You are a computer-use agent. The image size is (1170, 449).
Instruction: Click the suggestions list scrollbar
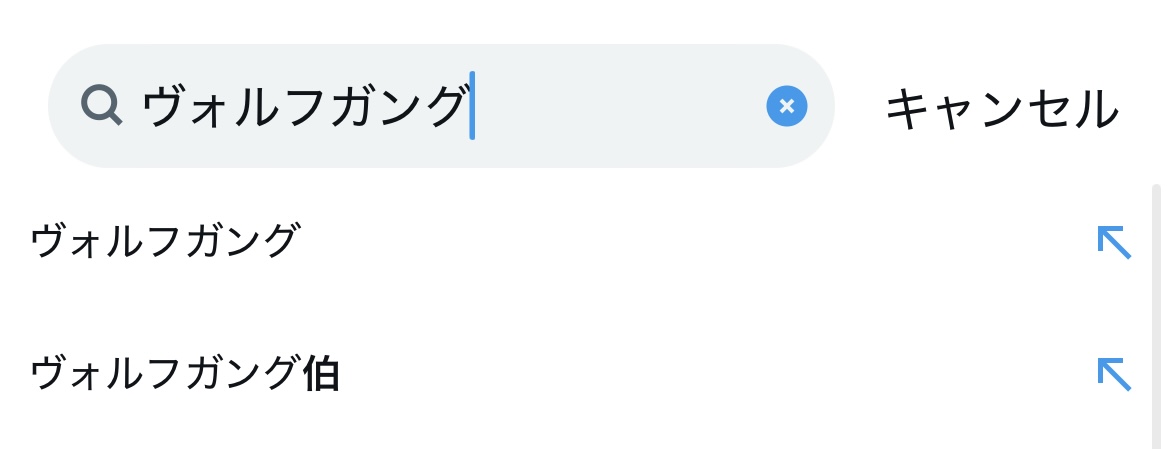point(1157,310)
